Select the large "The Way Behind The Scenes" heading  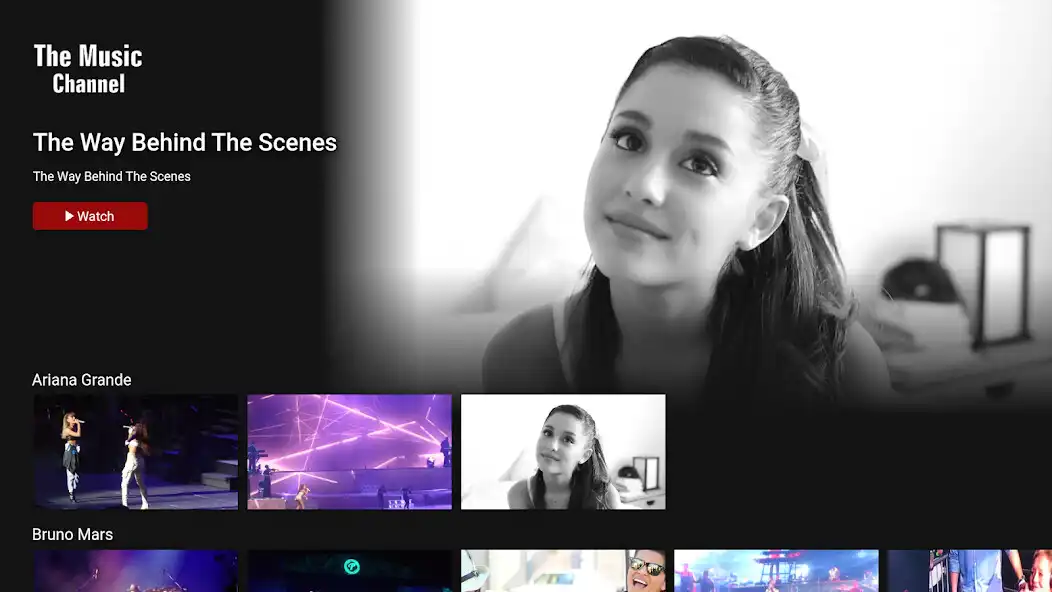185,142
